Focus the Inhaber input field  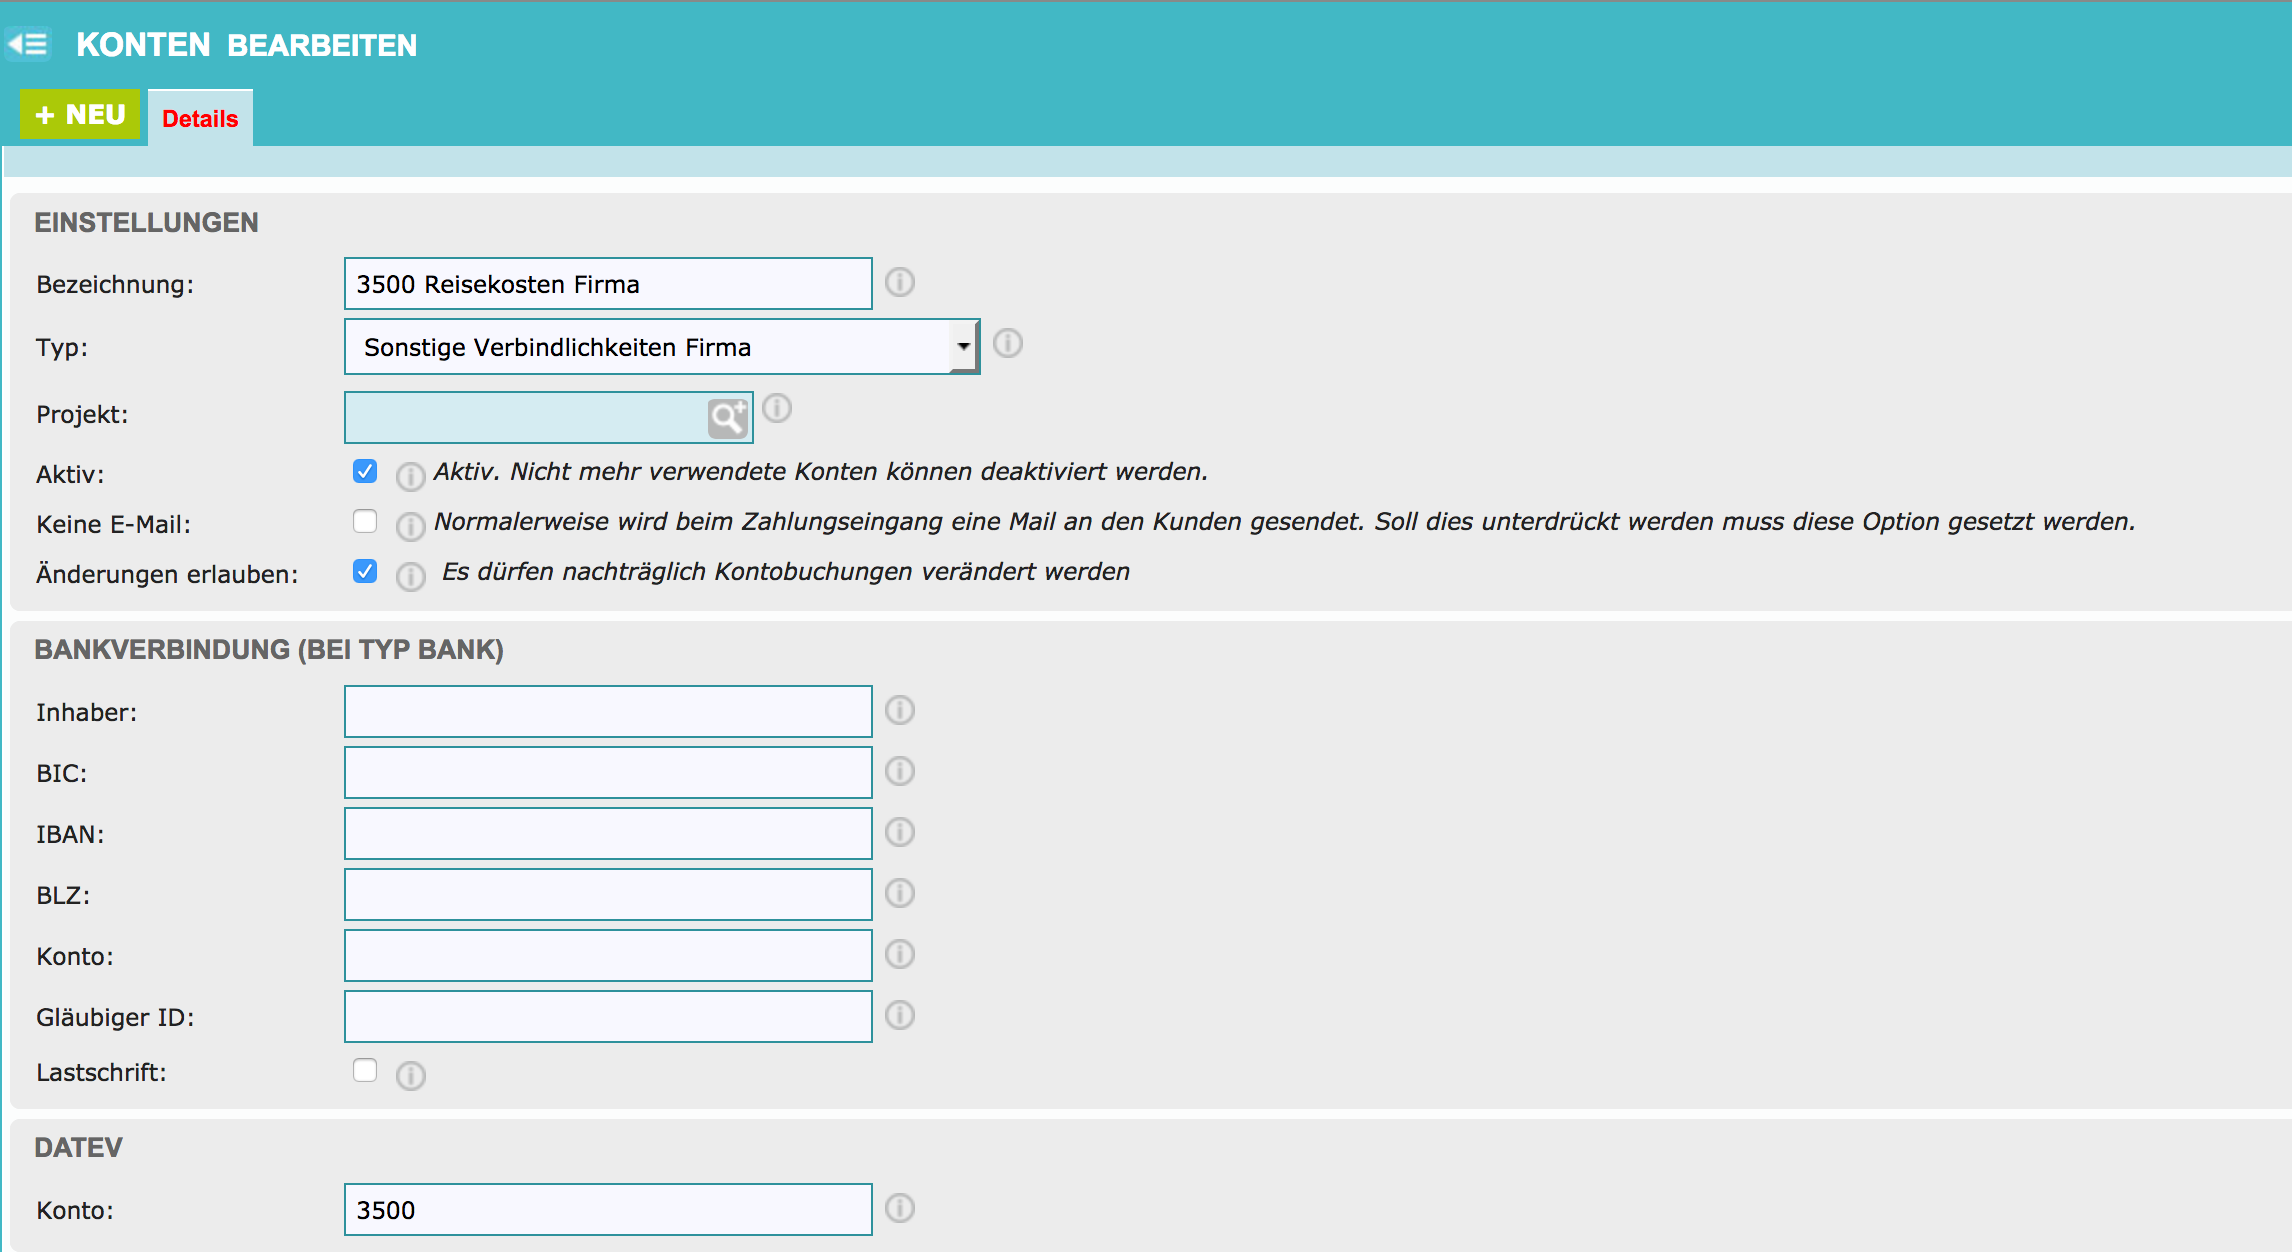click(608, 712)
